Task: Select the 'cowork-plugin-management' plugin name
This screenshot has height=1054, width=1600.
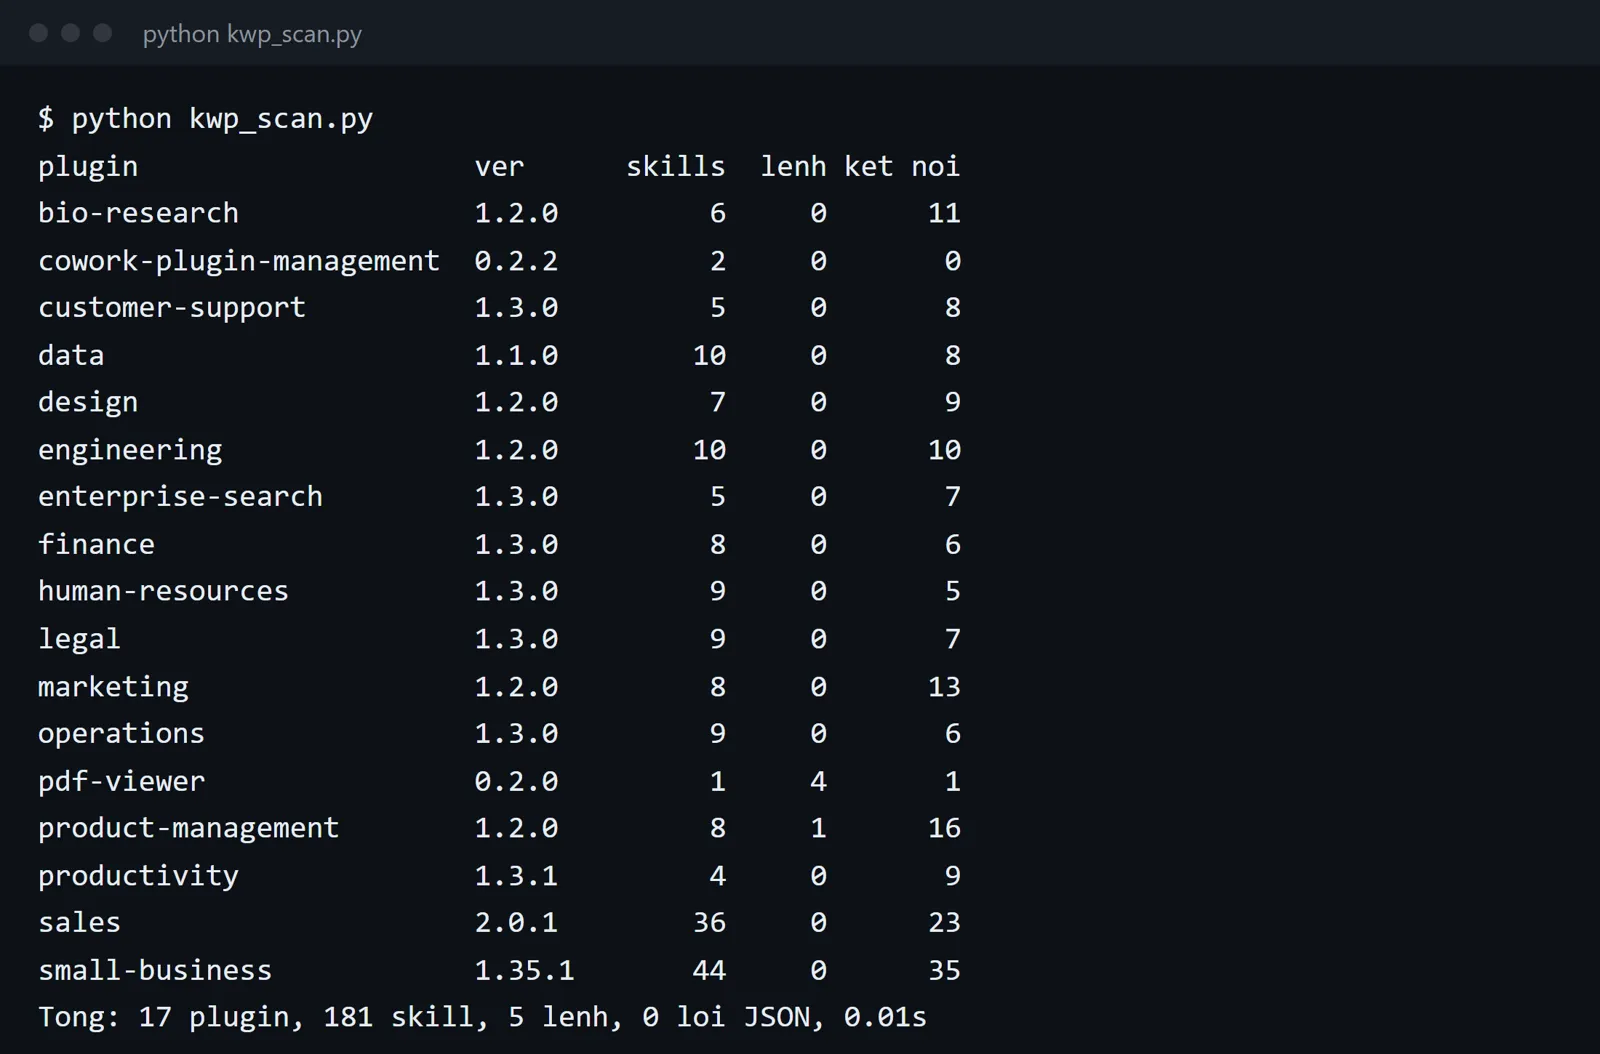Action: pos(239,261)
